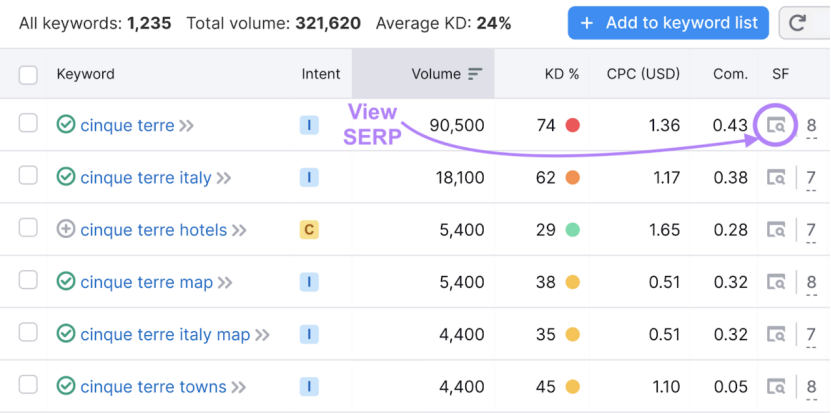Toggle the select-all checkbox in header
Screen dimensions: 831x413
[28, 74]
